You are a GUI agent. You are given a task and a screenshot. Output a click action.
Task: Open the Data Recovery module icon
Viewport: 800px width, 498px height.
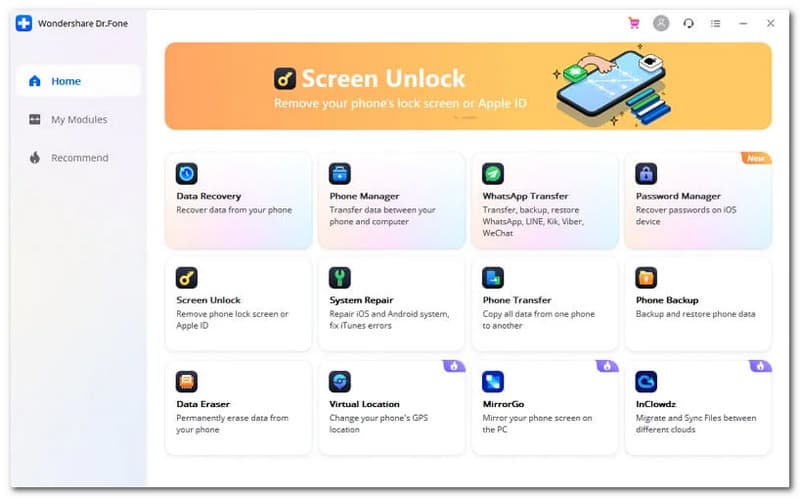coord(187,173)
